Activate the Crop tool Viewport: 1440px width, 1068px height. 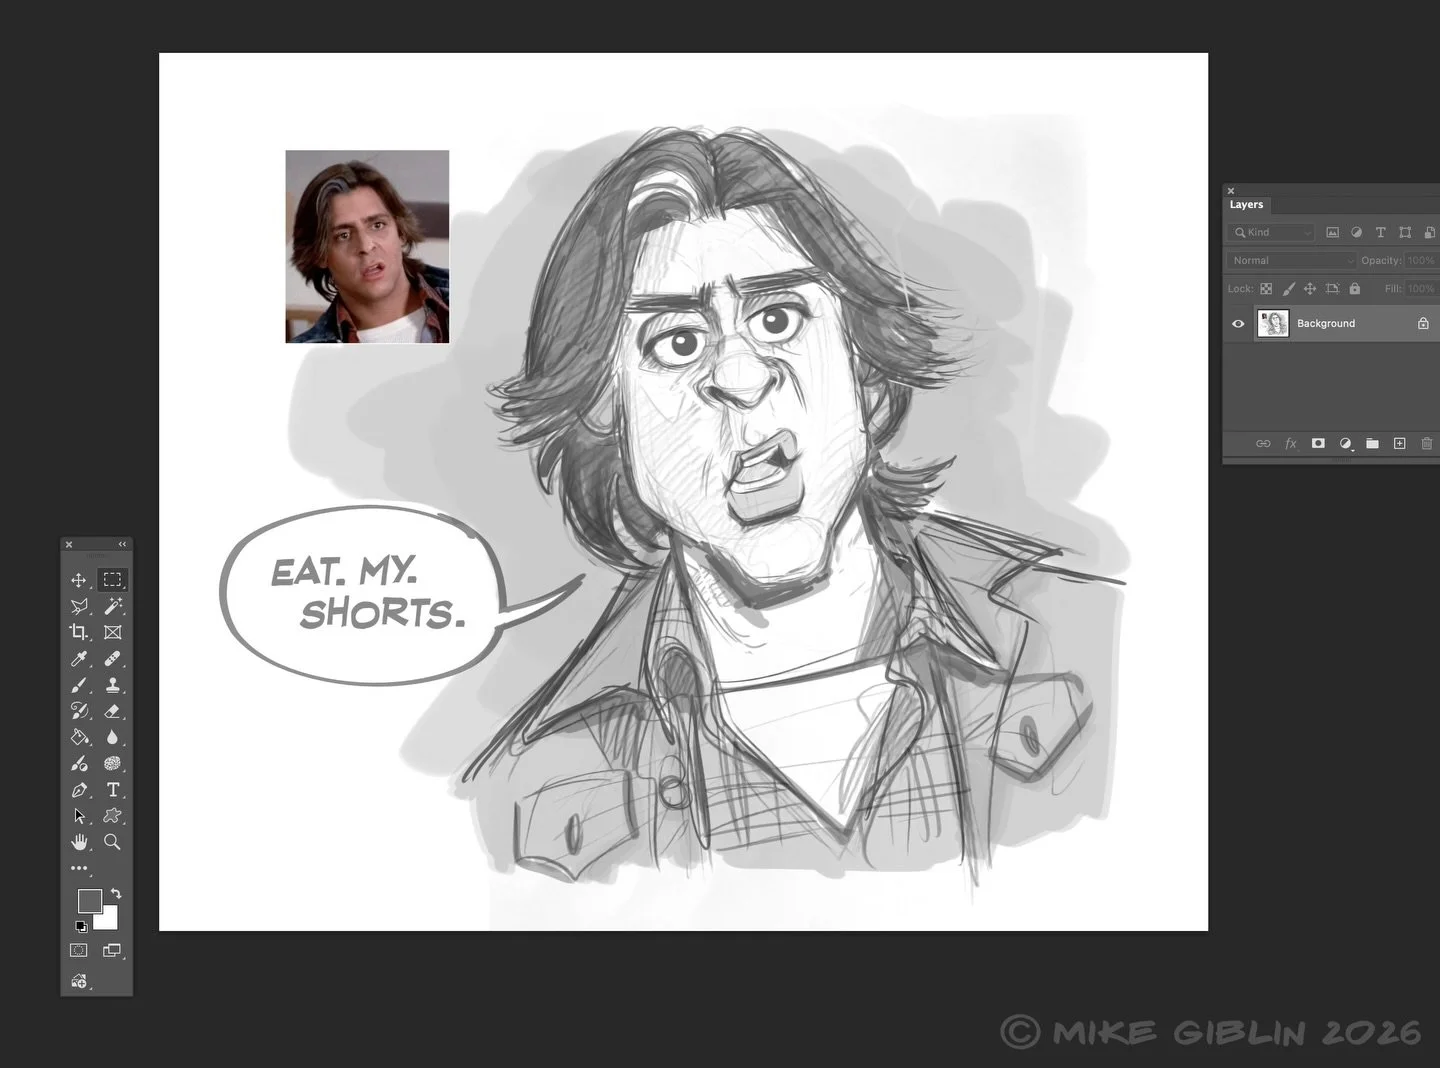click(x=79, y=632)
